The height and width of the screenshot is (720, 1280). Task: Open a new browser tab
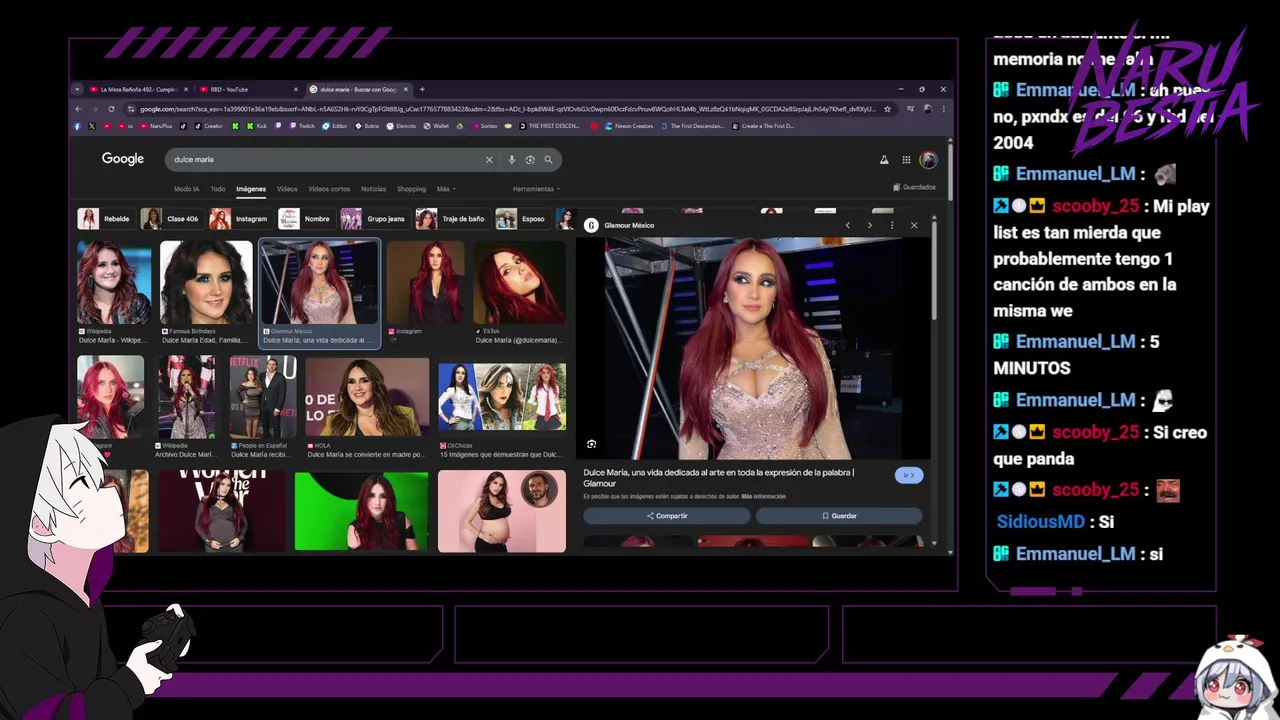pyautogui.click(x=422, y=89)
